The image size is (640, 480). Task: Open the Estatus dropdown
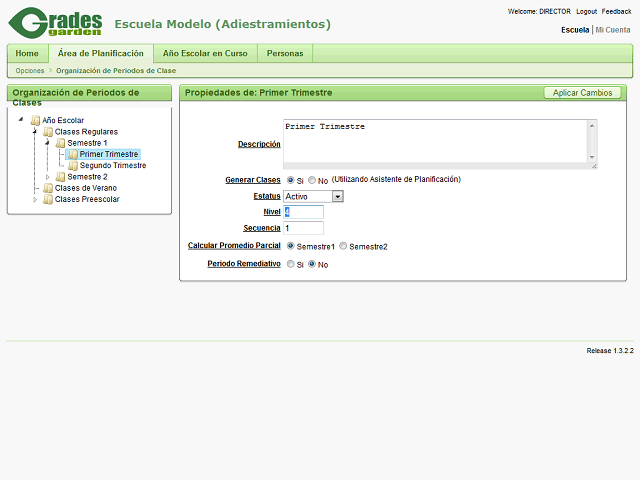click(x=338, y=196)
